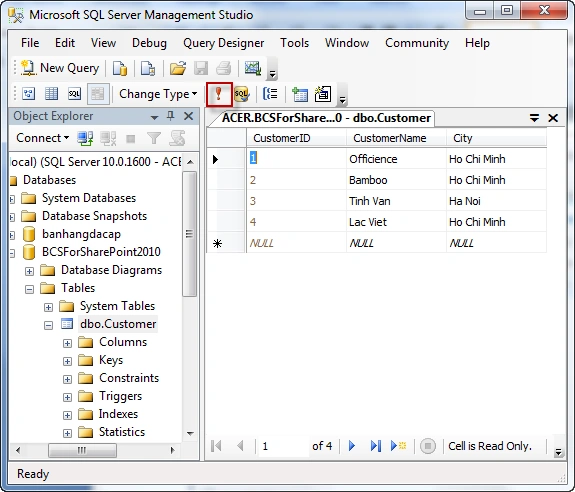
Task: Click the Stop icon in Object Explorer
Action: coord(131,139)
